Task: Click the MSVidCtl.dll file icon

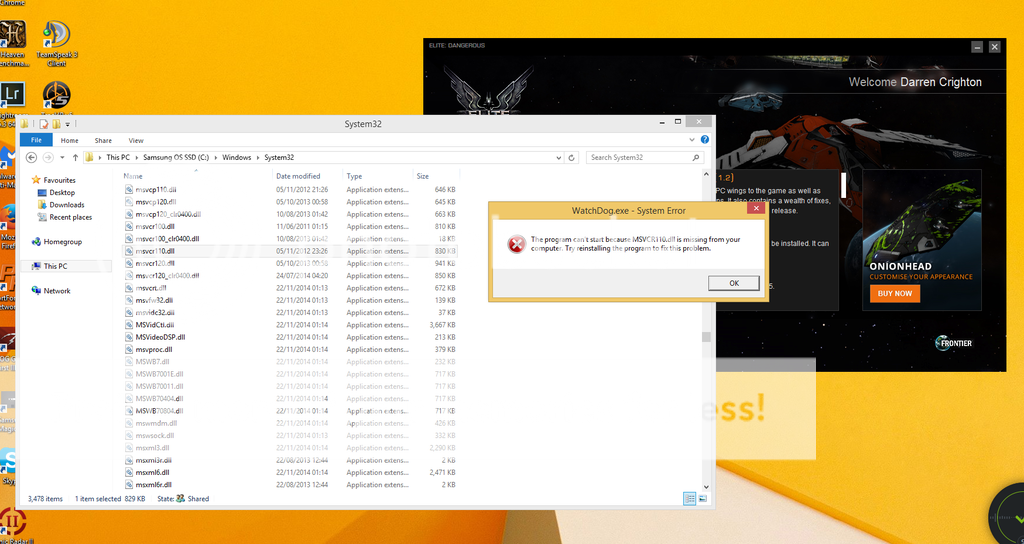Action: tap(129, 325)
